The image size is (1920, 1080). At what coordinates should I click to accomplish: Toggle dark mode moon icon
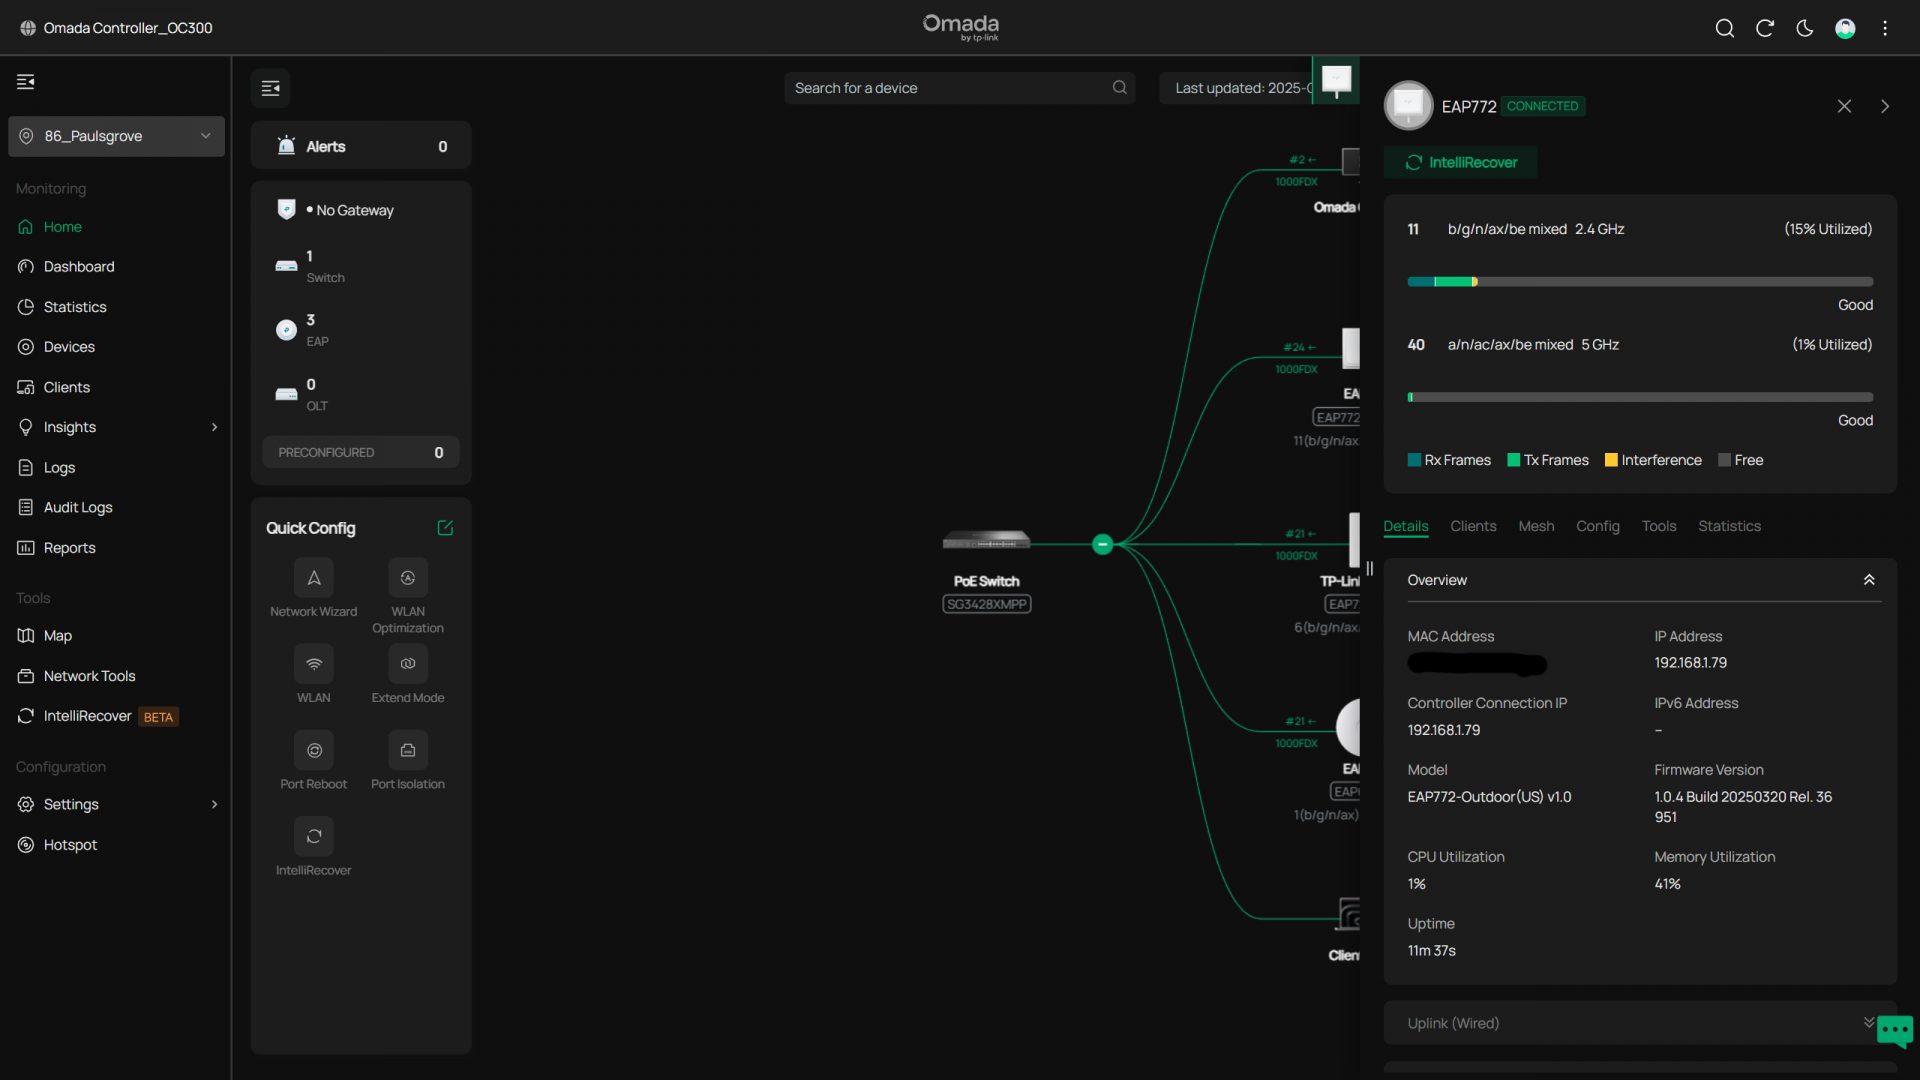pyautogui.click(x=1805, y=28)
